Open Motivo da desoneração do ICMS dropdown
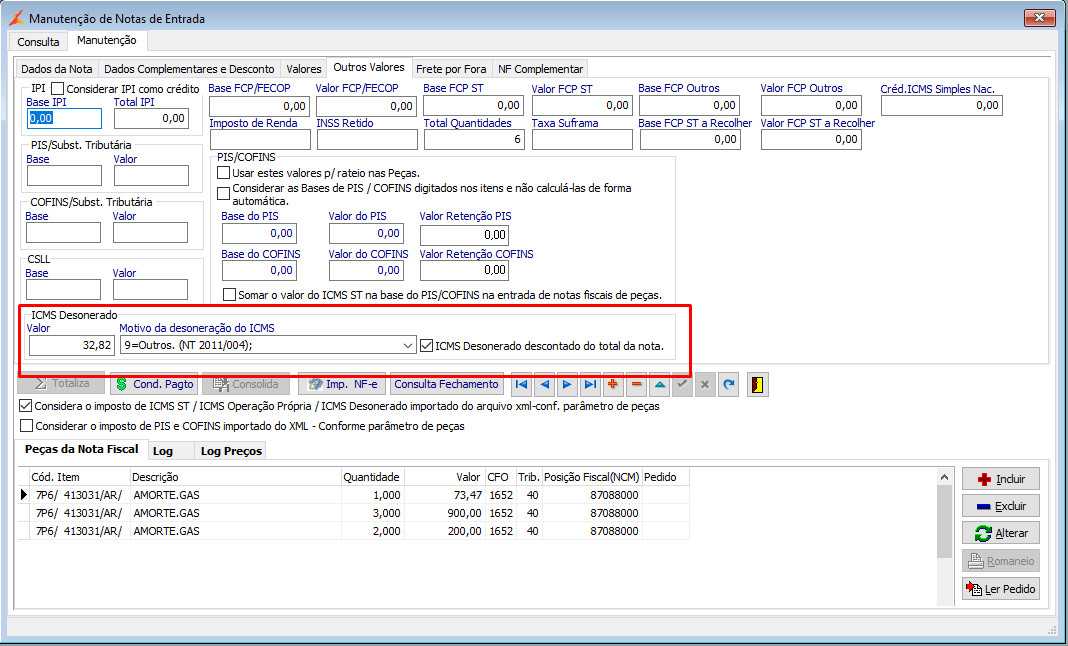This screenshot has height=646, width=1068. tap(408, 345)
